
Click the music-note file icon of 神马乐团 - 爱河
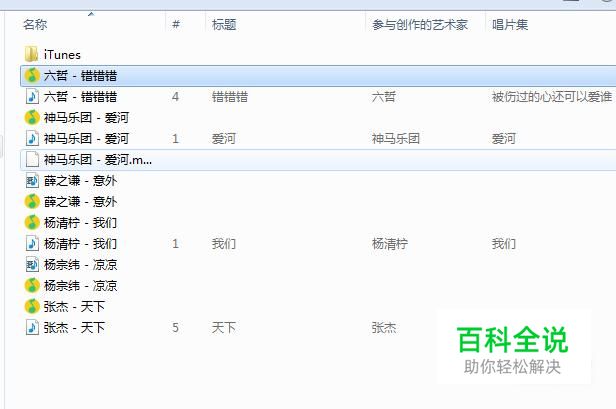point(32,138)
